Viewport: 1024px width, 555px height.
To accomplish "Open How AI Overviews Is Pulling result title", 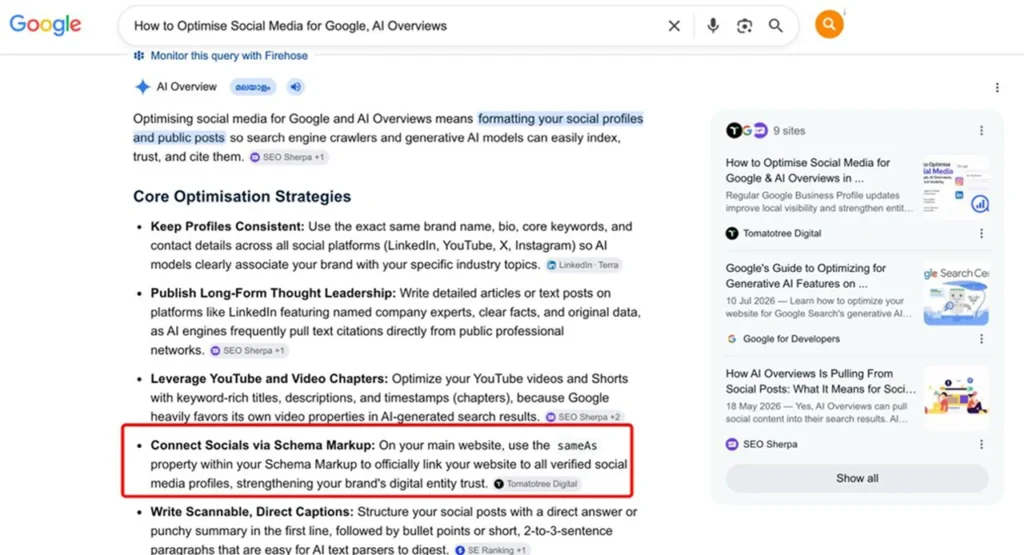I will pyautogui.click(x=820, y=381).
